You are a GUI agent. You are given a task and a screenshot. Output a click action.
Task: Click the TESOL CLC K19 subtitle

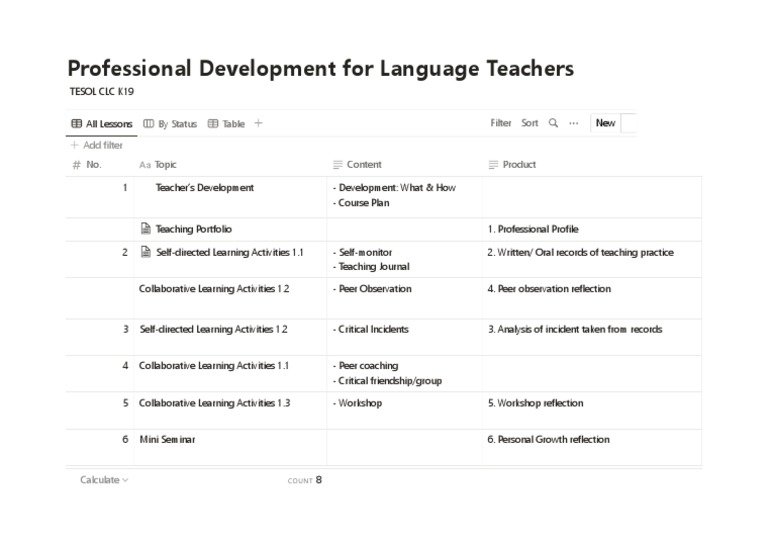coord(101,92)
